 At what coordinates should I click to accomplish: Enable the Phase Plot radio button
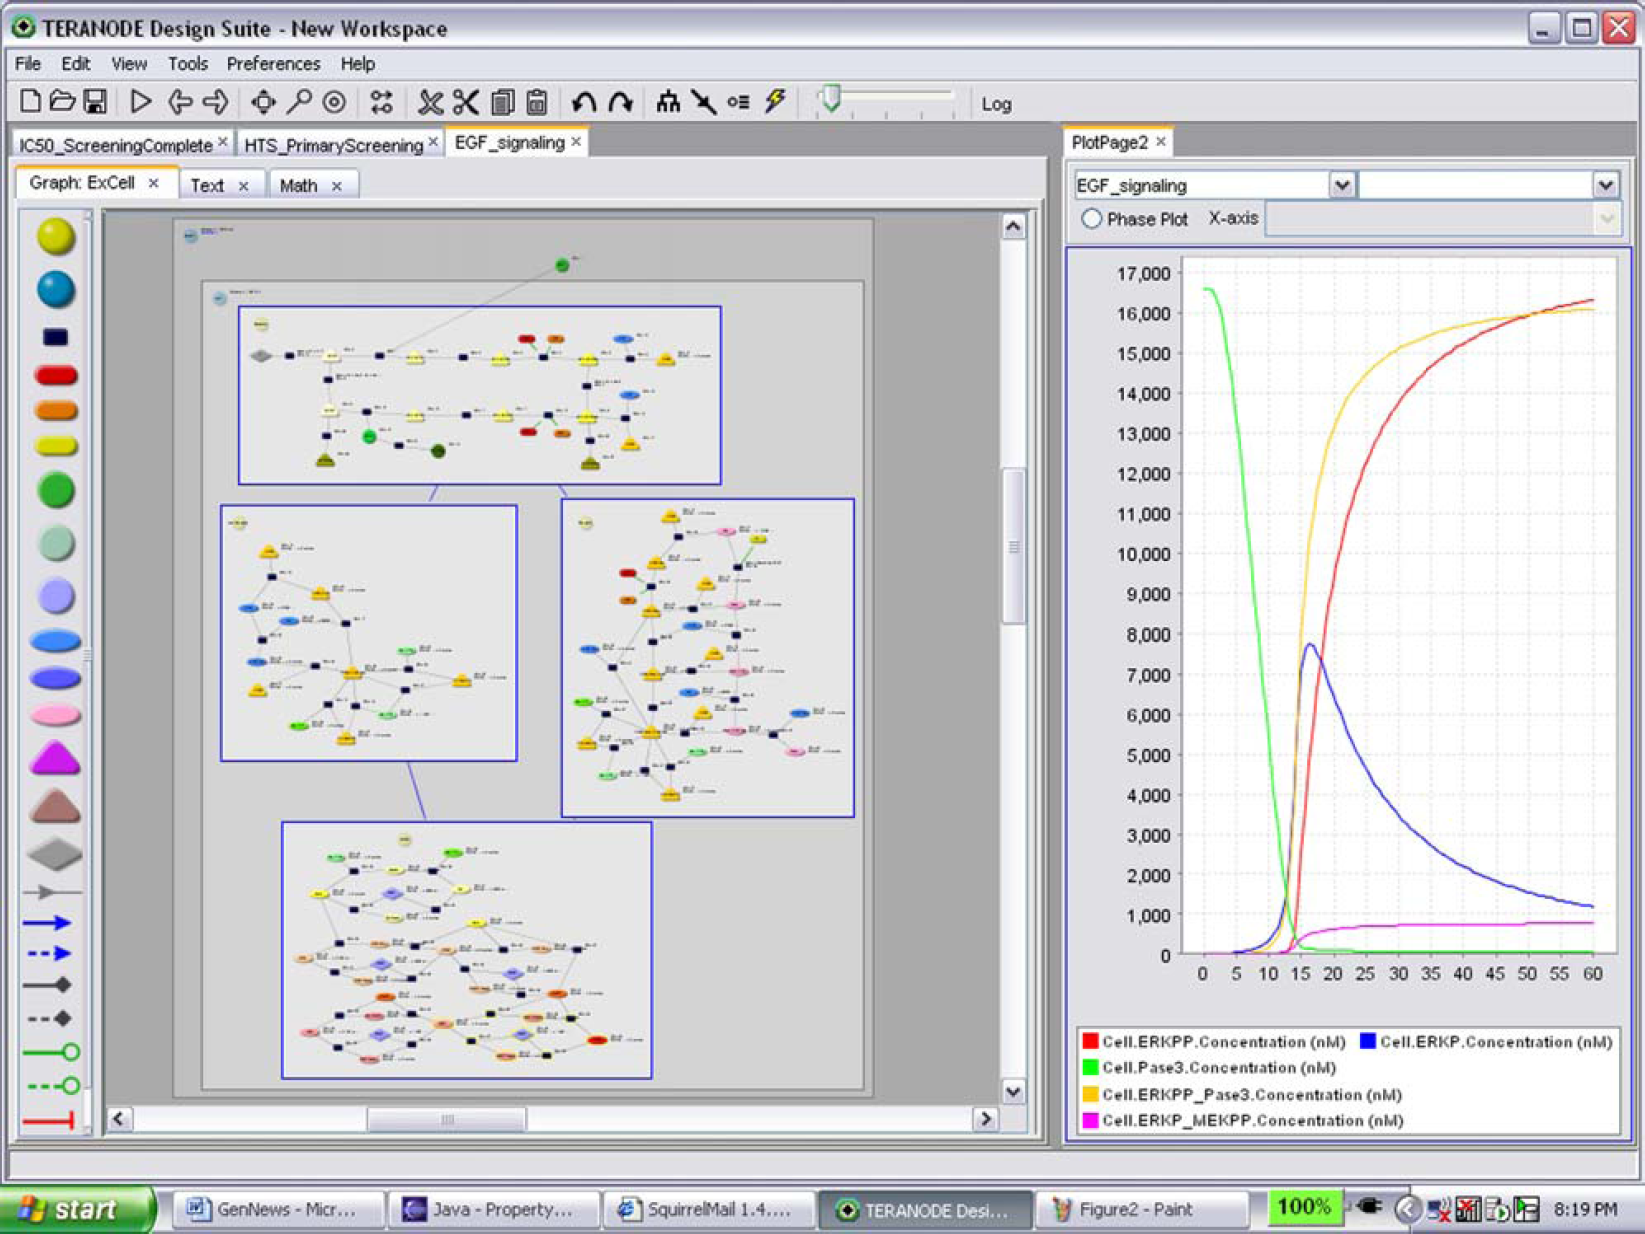pyautogui.click(x=1091, y=218)
